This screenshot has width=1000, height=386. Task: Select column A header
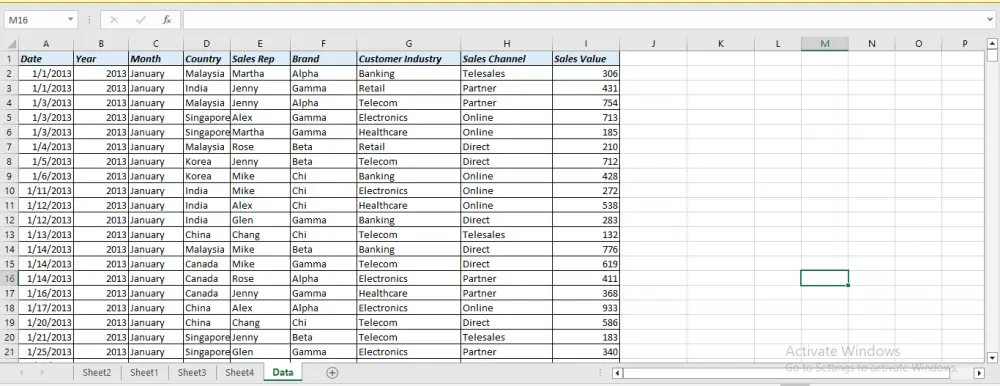point(46,43)
